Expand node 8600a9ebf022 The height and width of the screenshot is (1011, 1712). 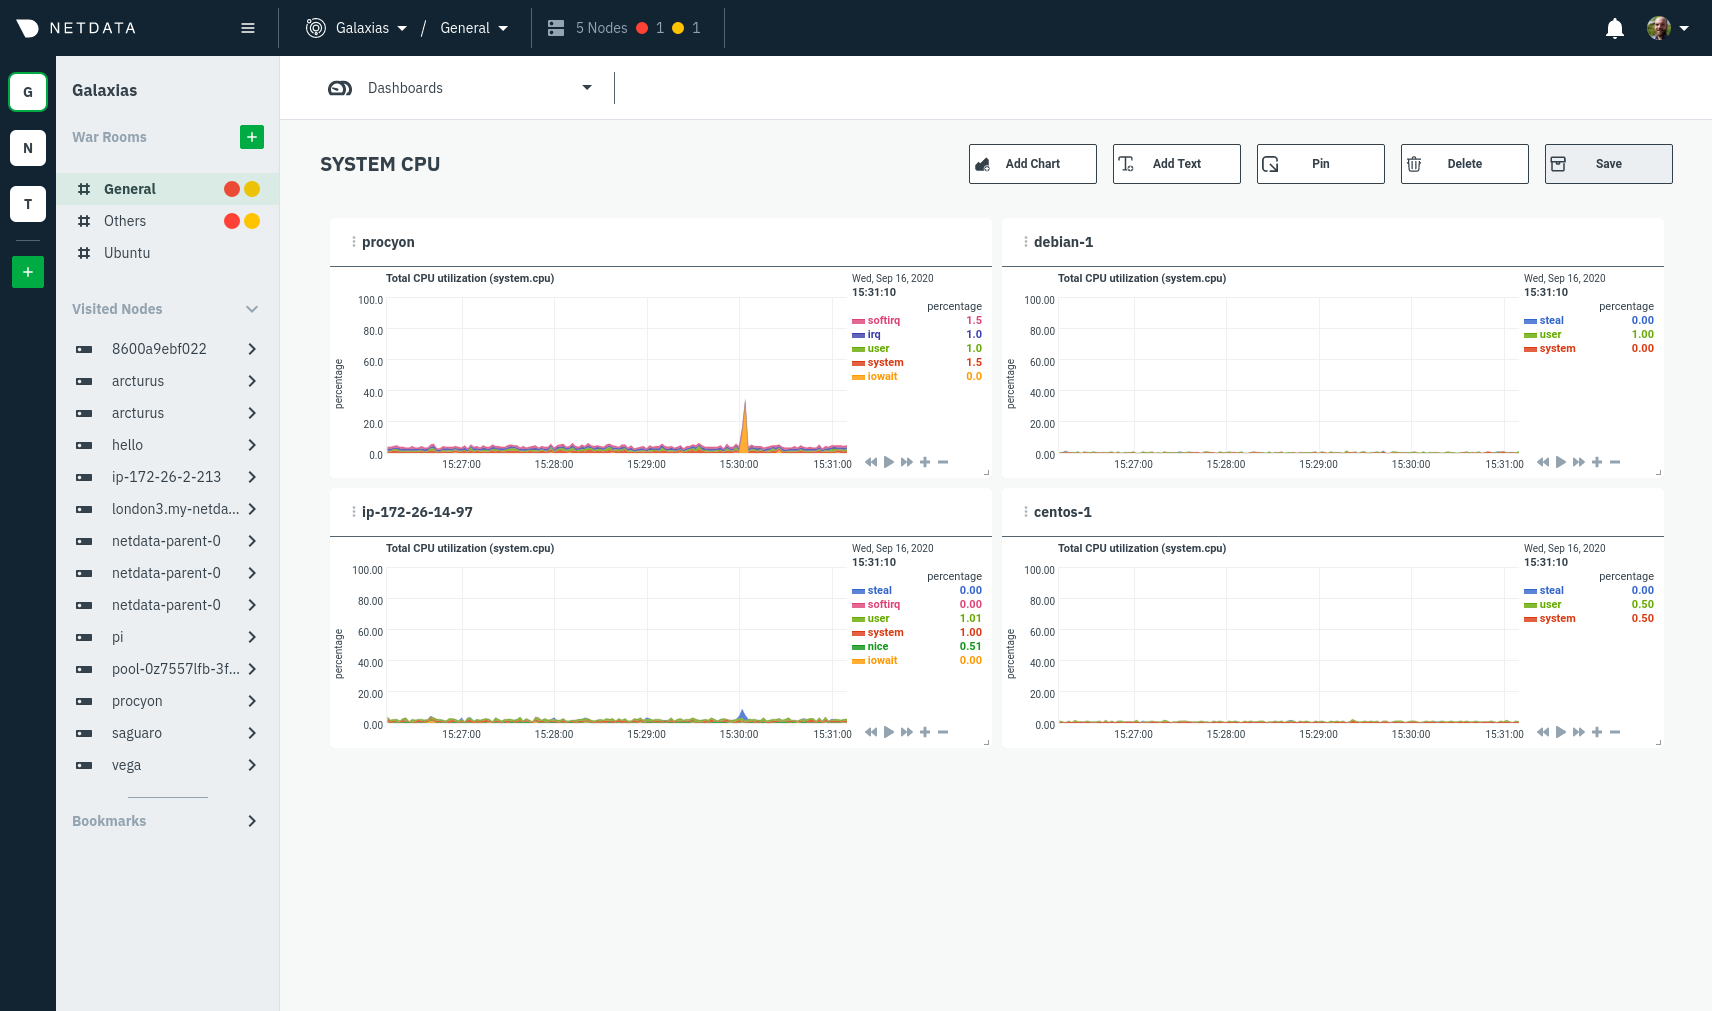click(252, 349)
